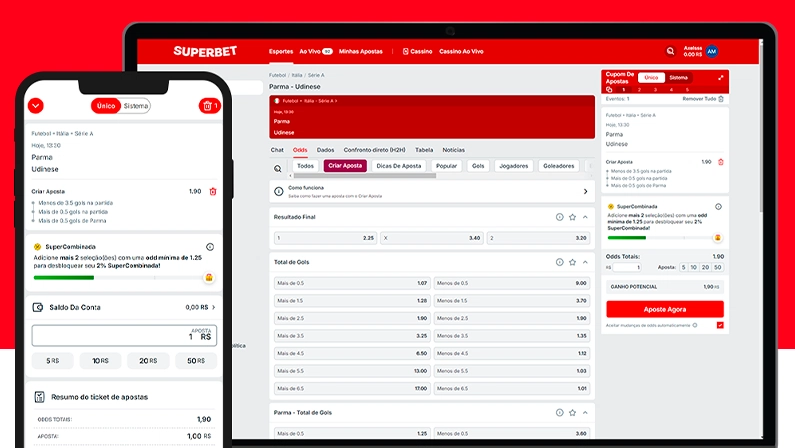Switch to the Chat tab
Image resolution: width=795 pixels, height=448 pixels.
click(277, 150)
